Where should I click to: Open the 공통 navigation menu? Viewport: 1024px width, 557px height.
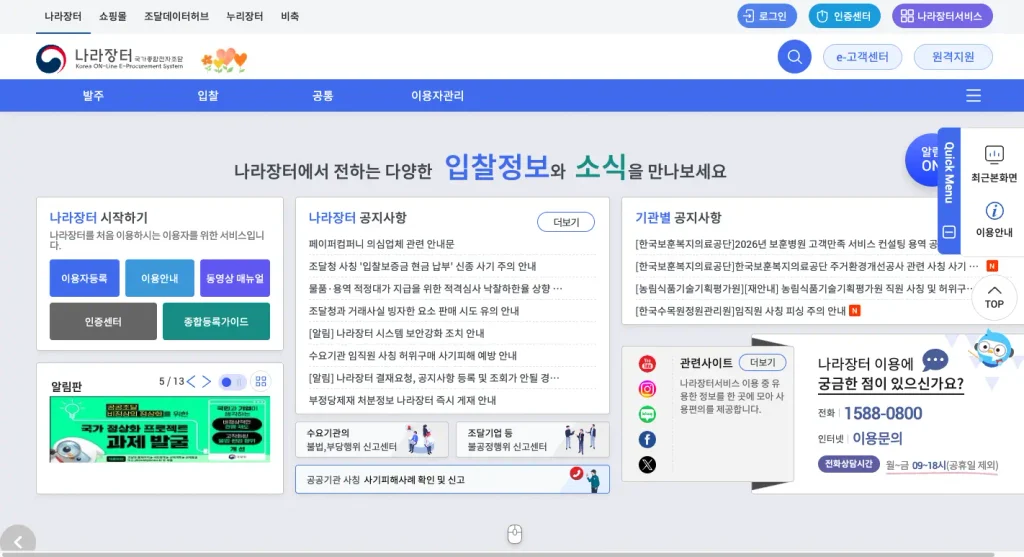[323, 95]
